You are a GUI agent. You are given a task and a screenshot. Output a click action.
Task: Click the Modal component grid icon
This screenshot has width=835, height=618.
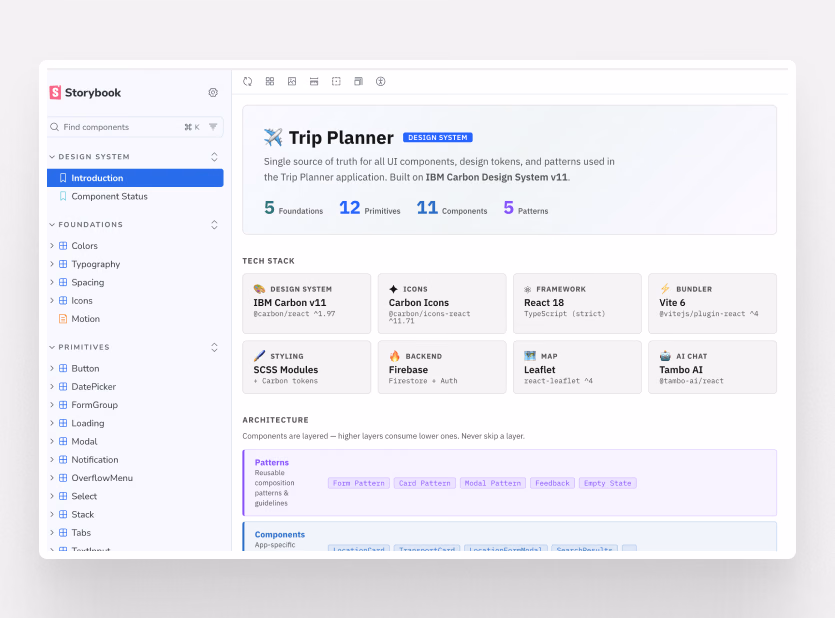coord(63,441)
